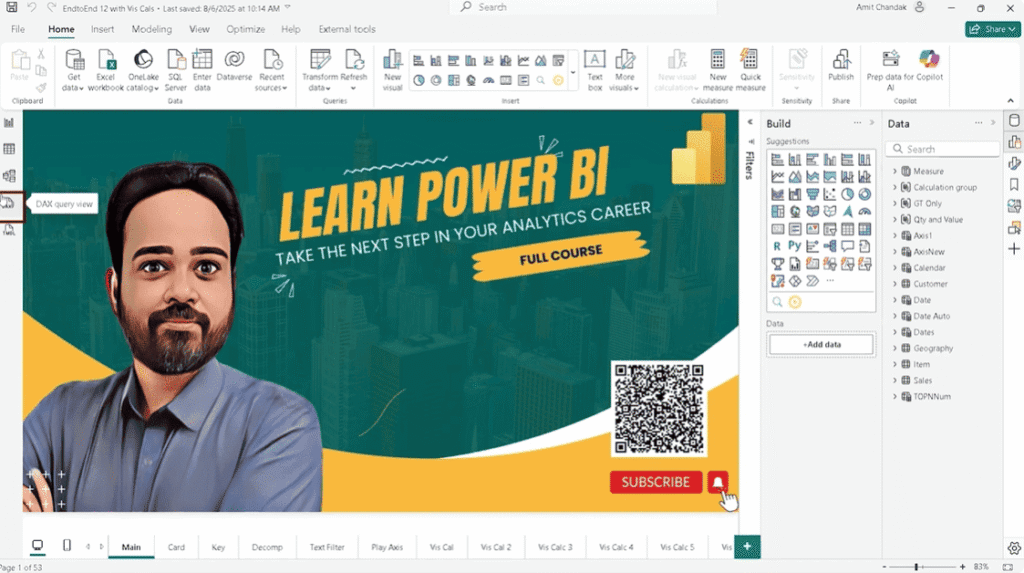This screenshot has height=573, width=1024.
Task: Switch to the View ribbon tab
Action: 199,29
